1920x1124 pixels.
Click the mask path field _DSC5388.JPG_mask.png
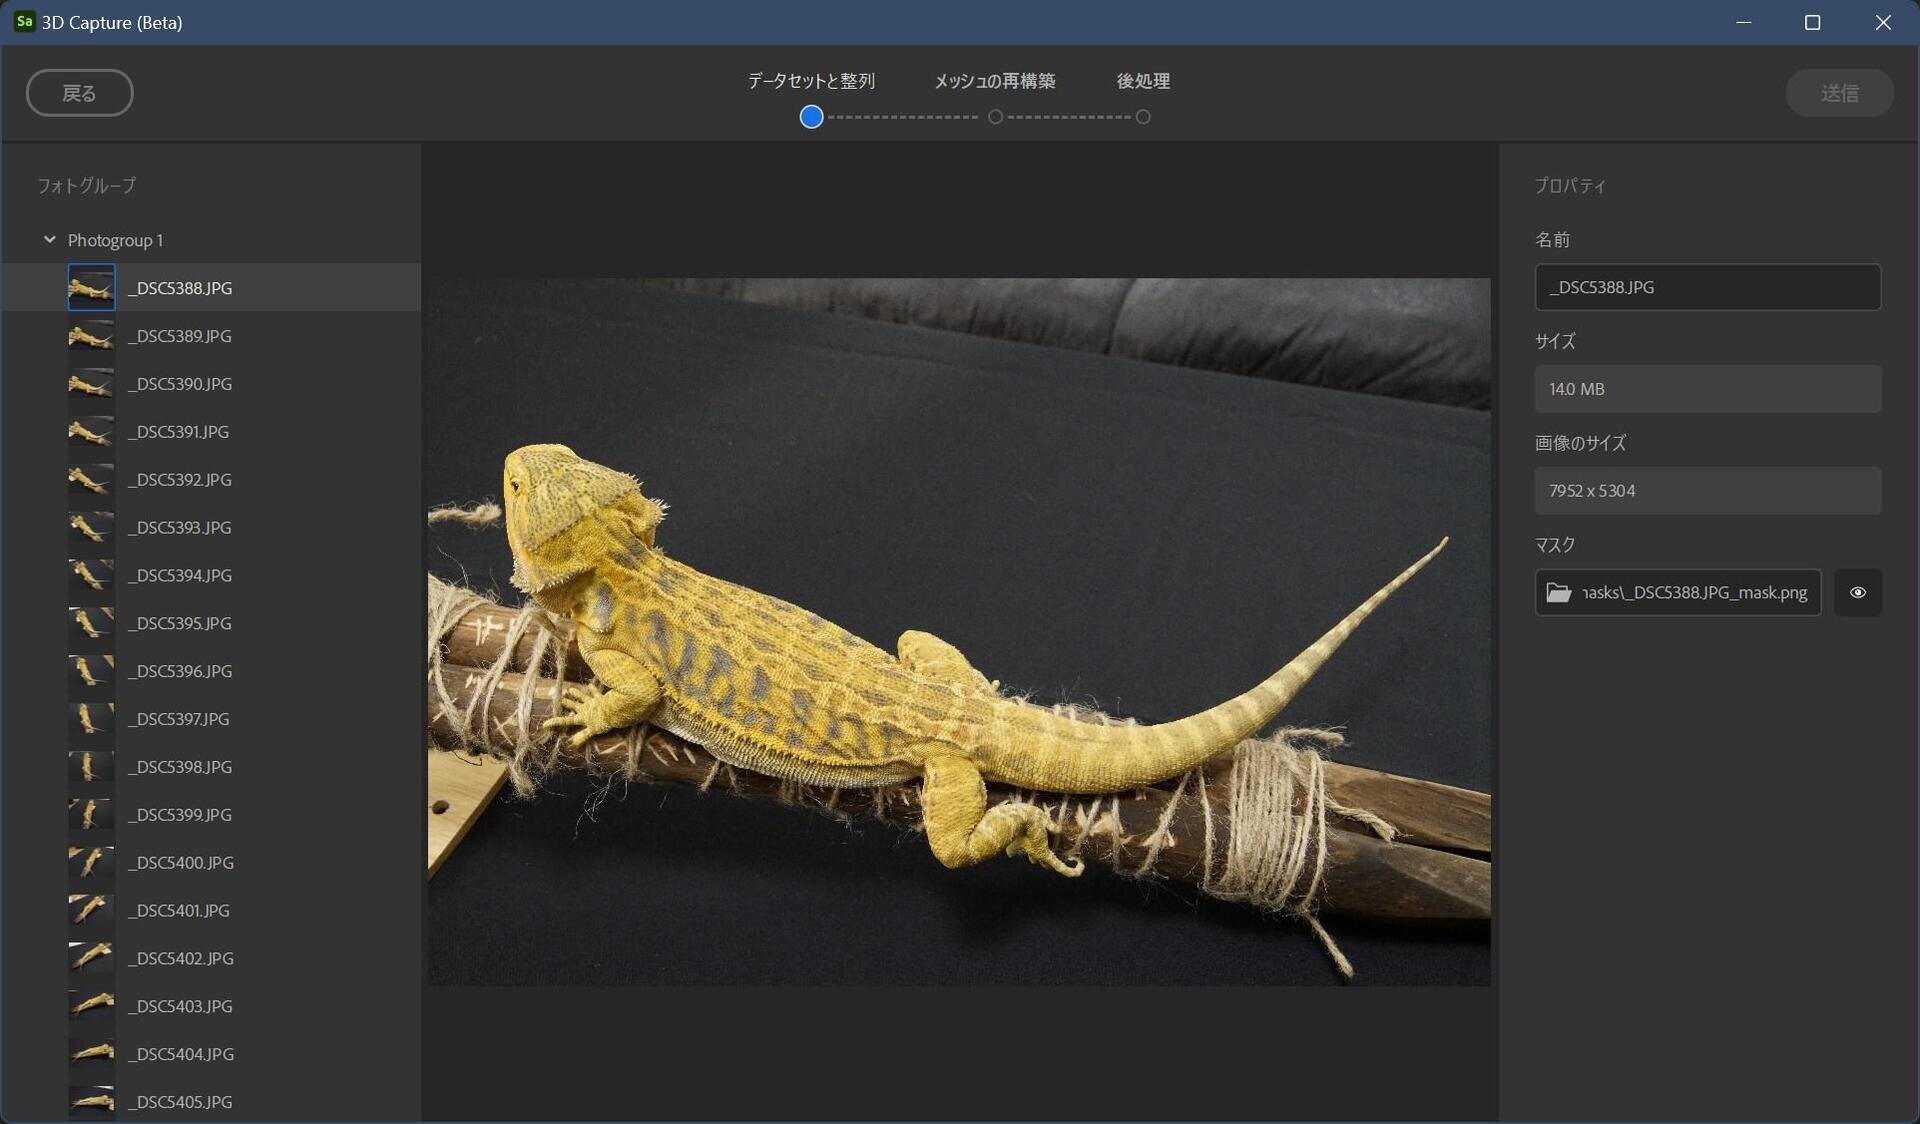[1677, 593]
